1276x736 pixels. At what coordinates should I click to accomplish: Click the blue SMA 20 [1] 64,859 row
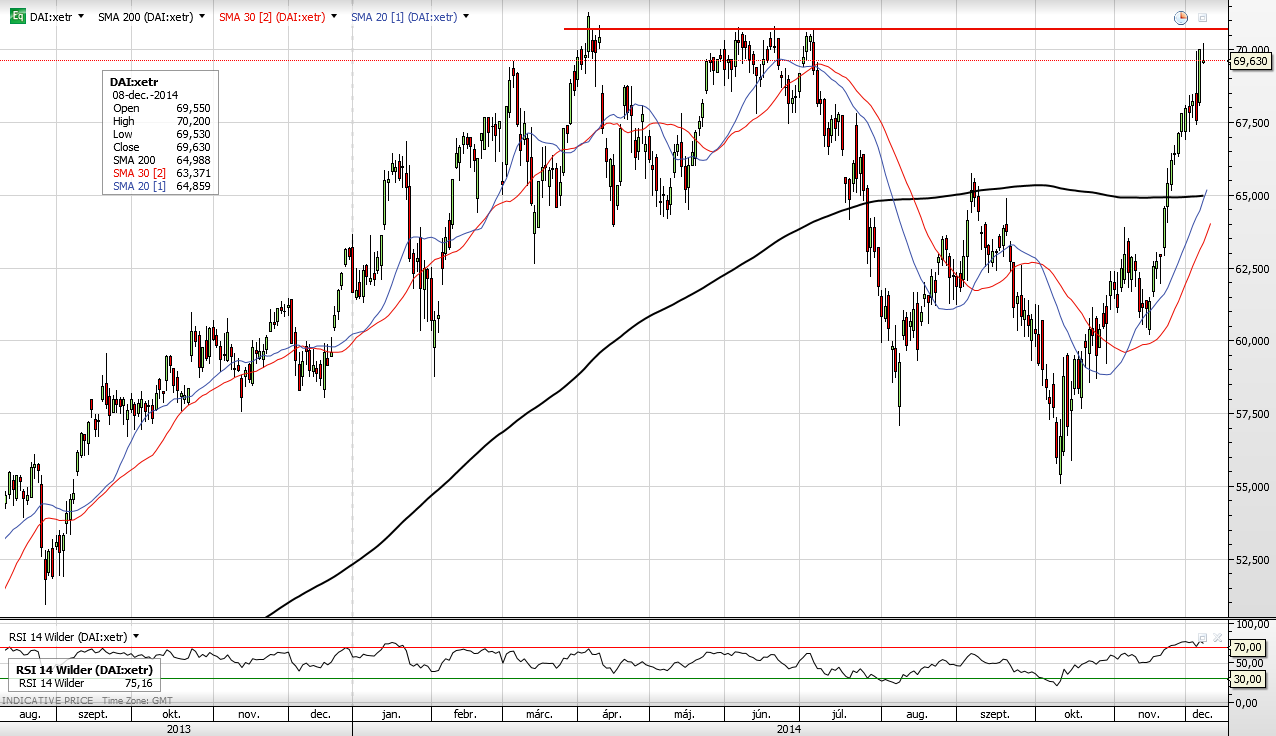[x=160, y=186]
